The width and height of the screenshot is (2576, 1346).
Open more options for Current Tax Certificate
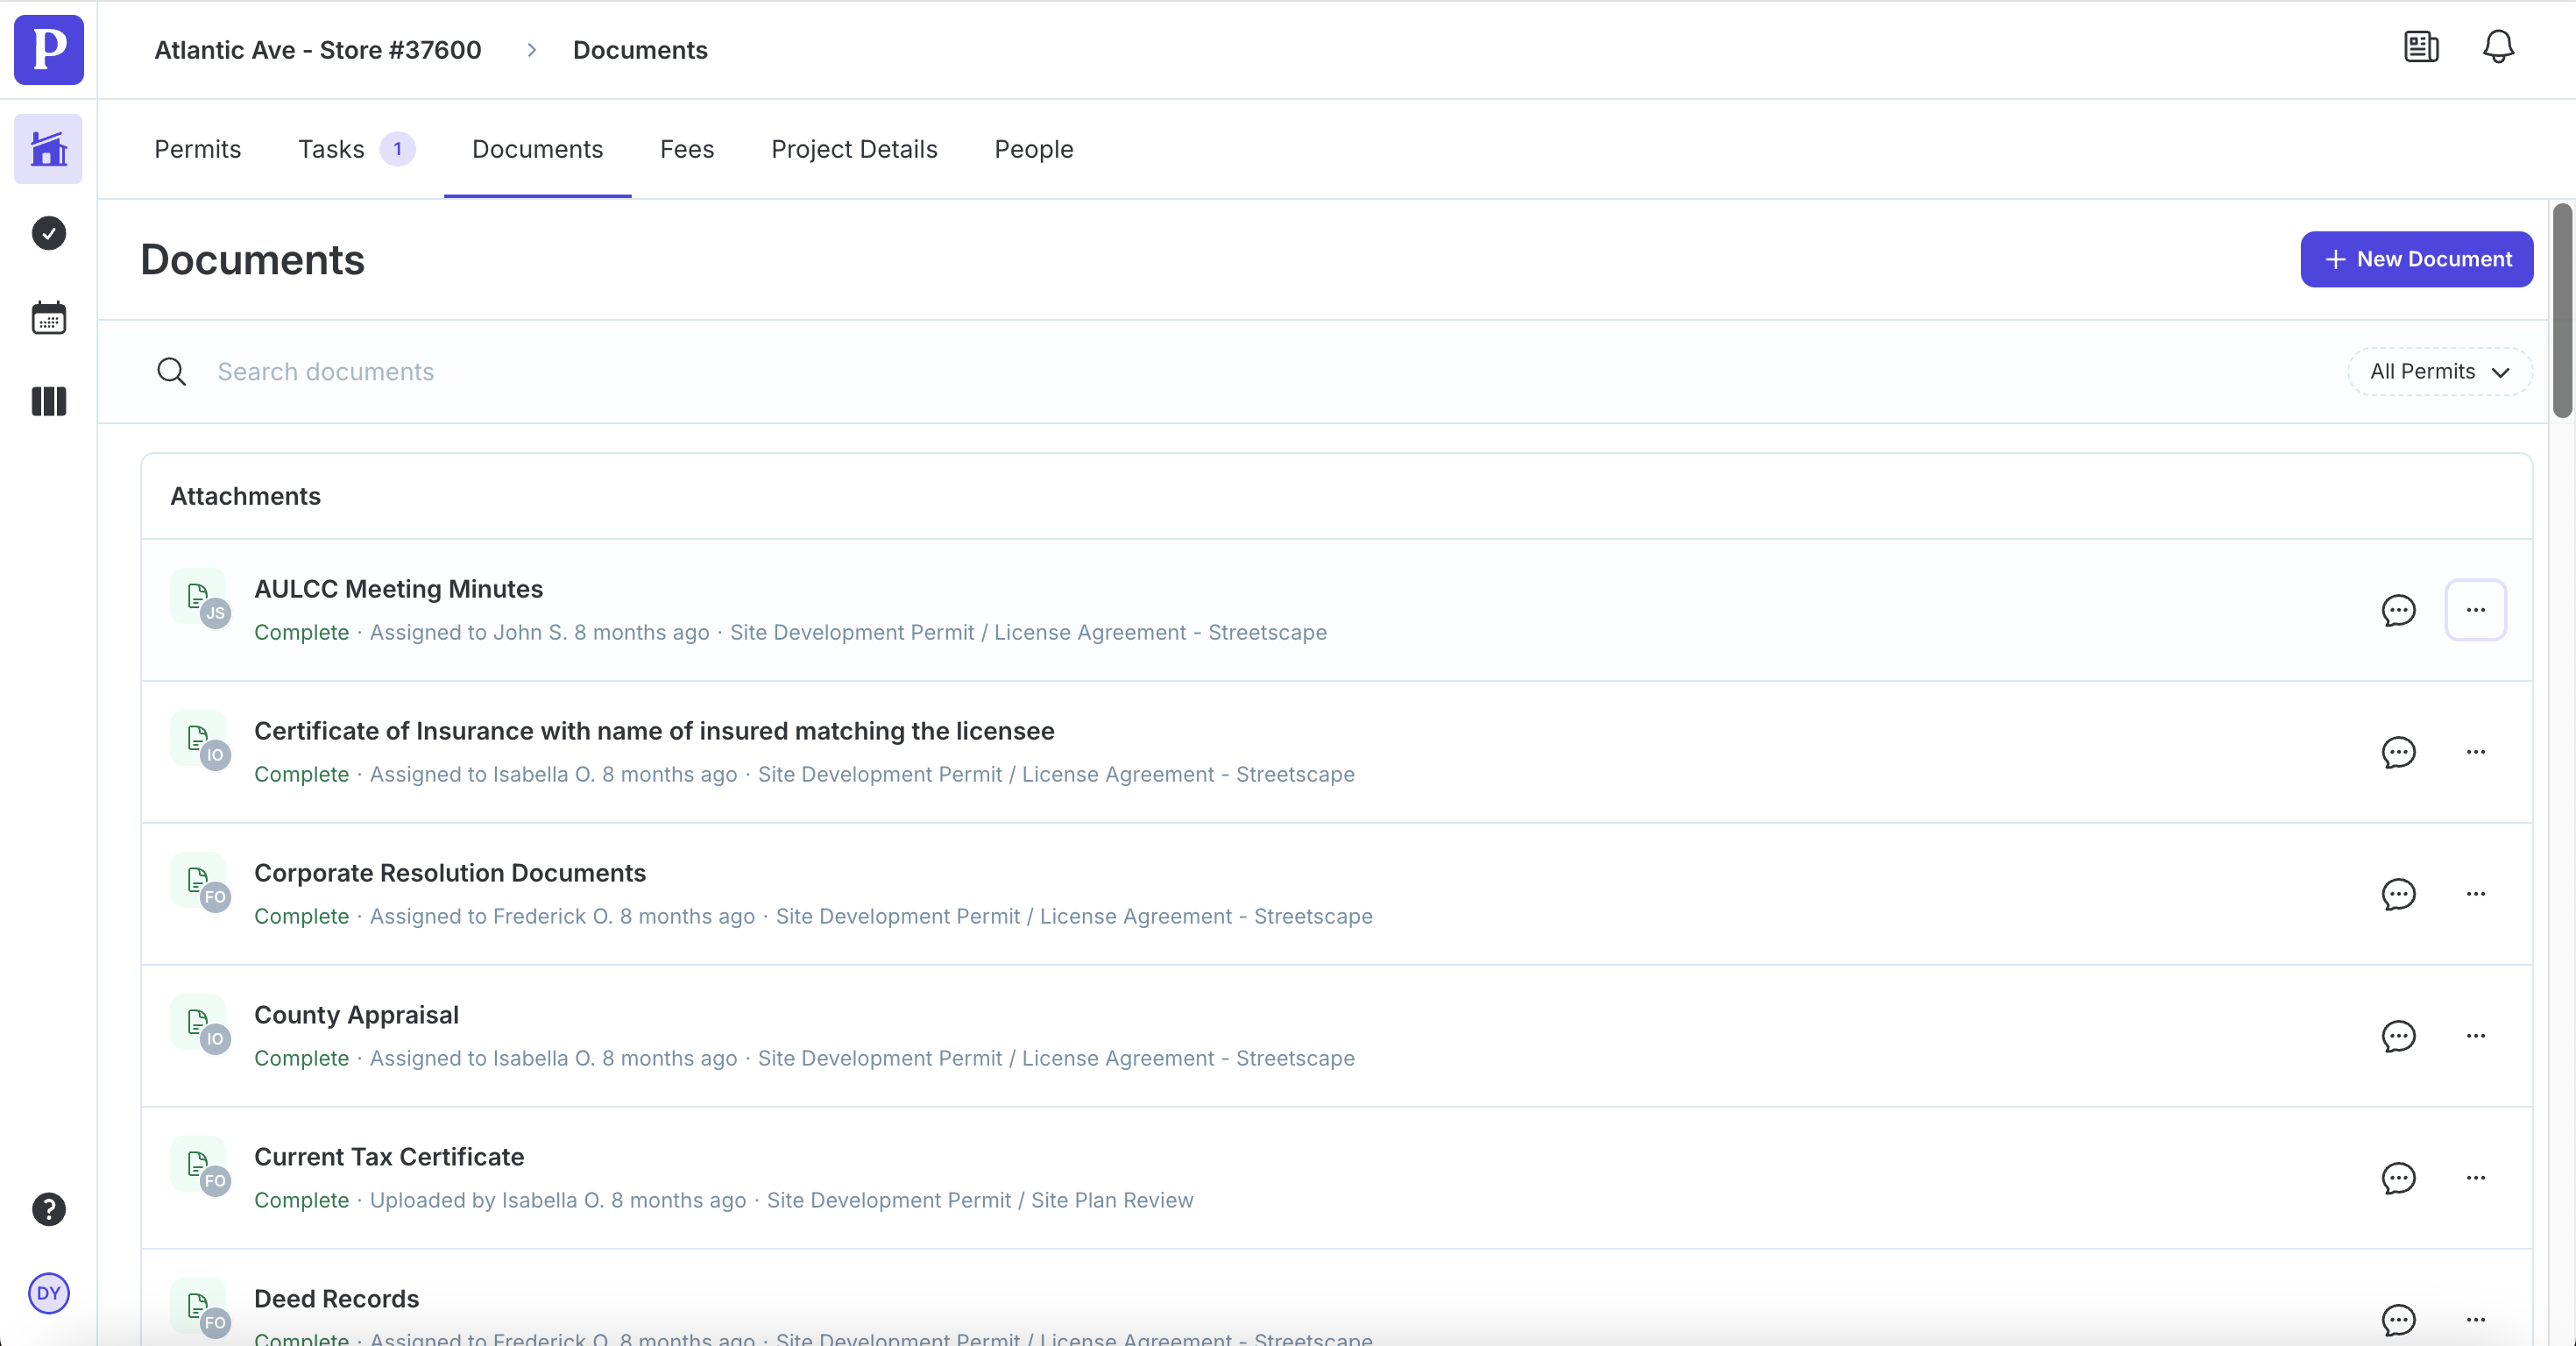pyautogui.click(x=2475, y=1178)
